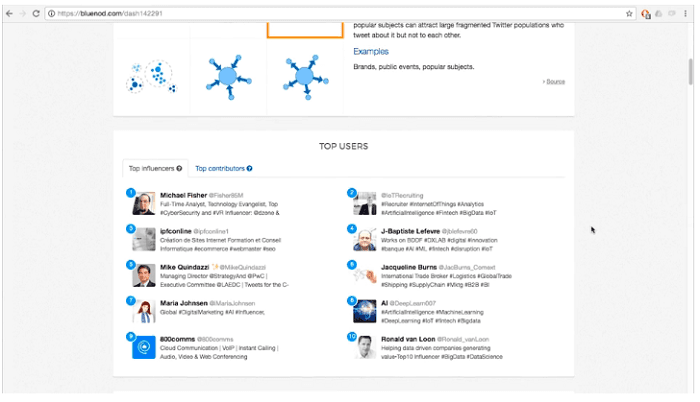Open ipfconline's avatar image

point(144,239)
